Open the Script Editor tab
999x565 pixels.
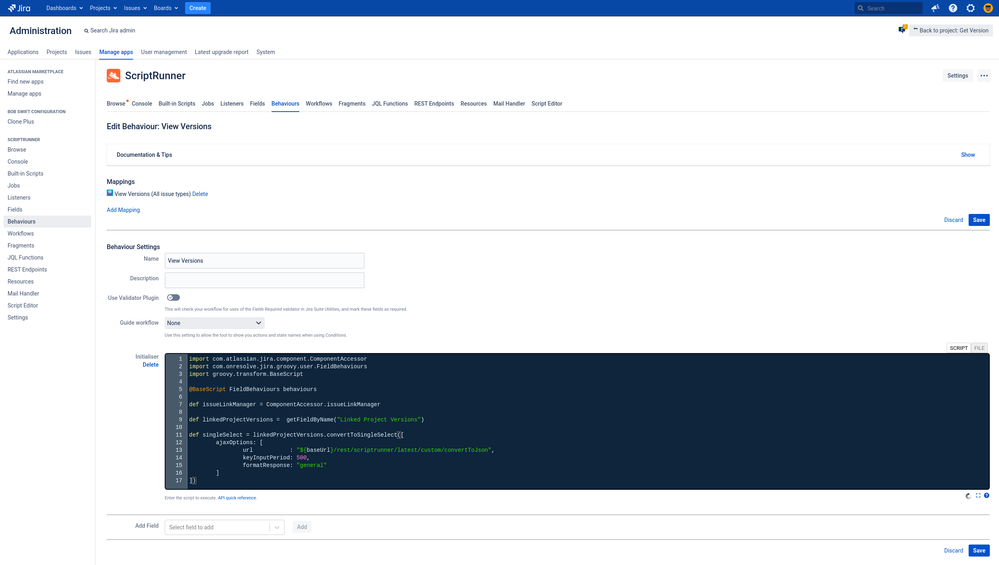click(x=547, y=104)
